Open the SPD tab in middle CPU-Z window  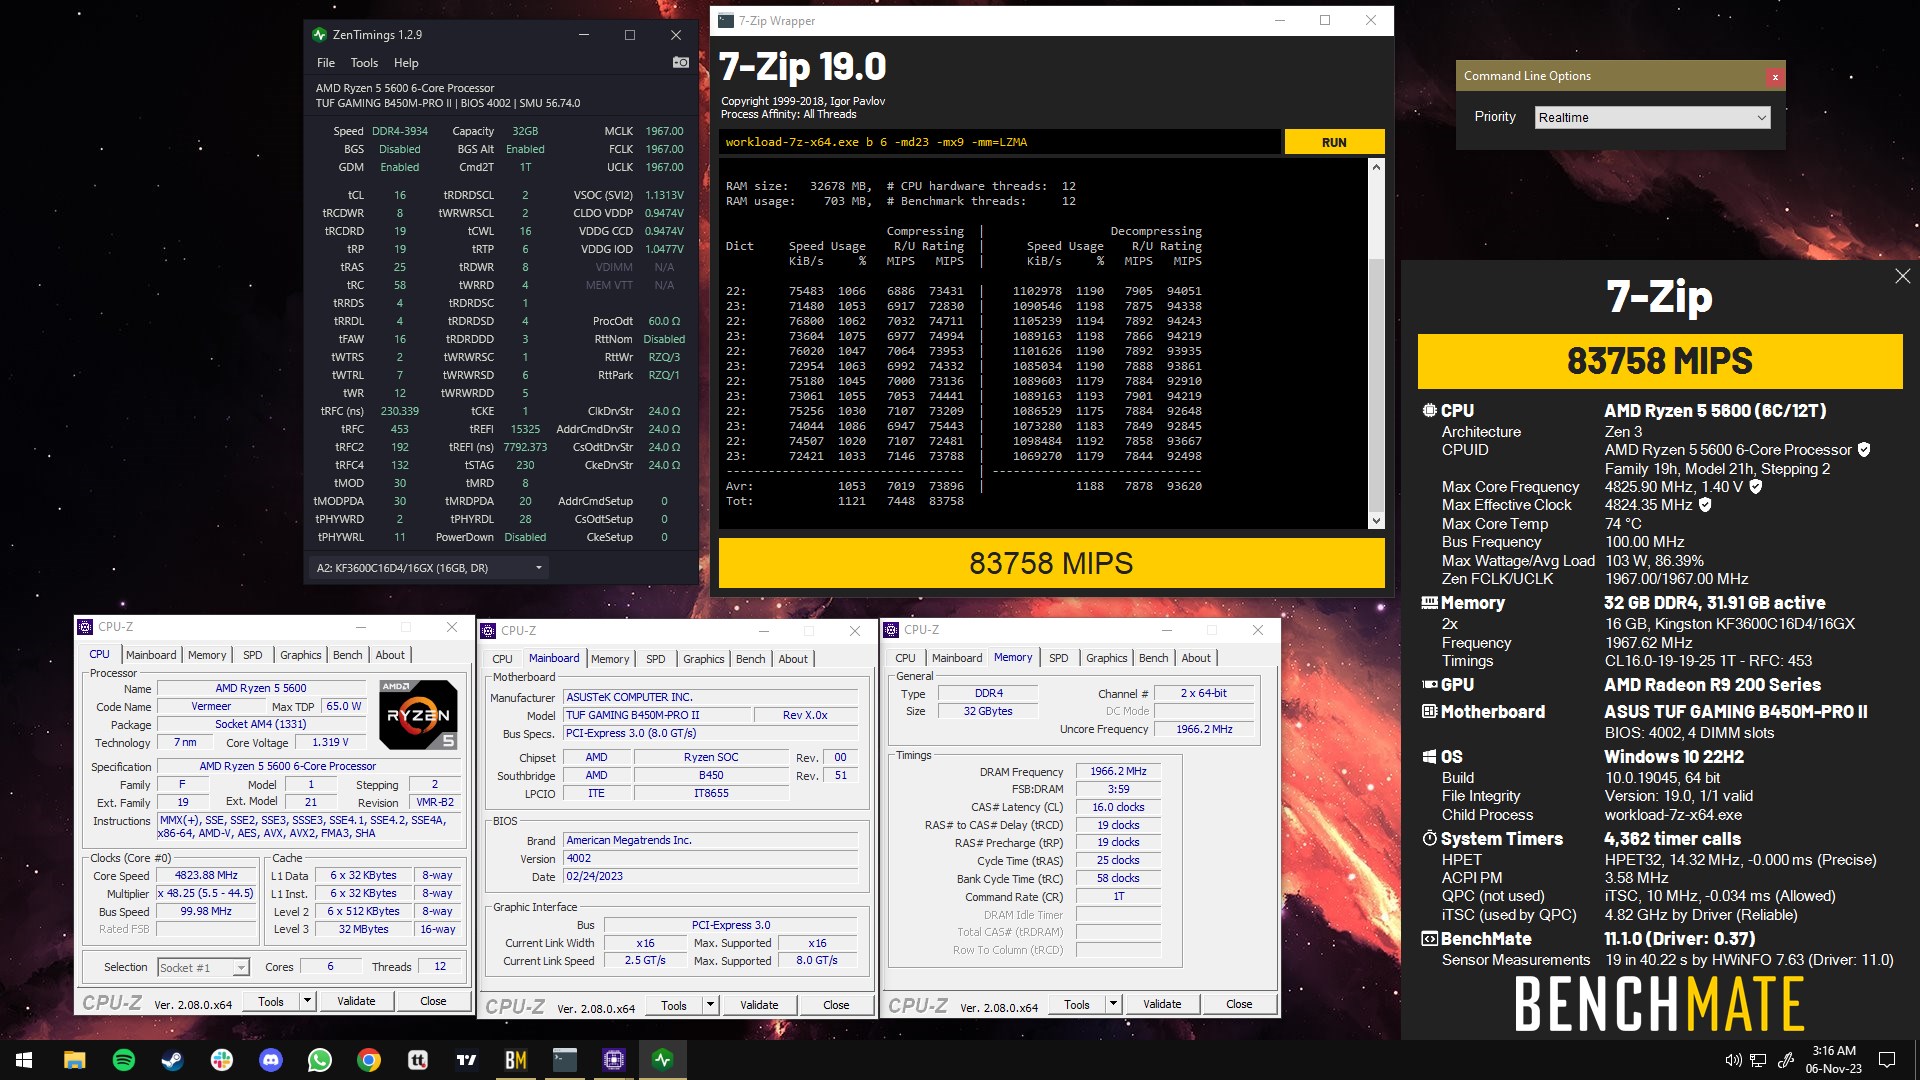(656, 659)
